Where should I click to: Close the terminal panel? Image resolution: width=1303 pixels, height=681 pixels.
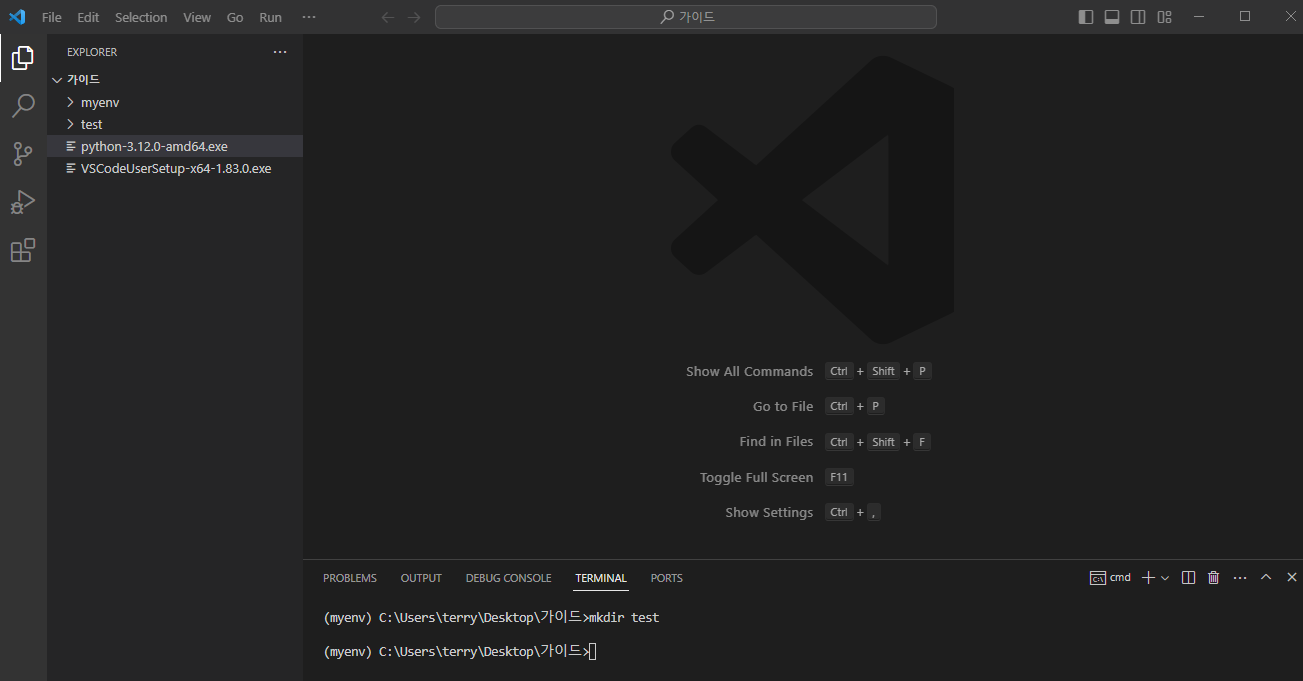coord(1292,577)
